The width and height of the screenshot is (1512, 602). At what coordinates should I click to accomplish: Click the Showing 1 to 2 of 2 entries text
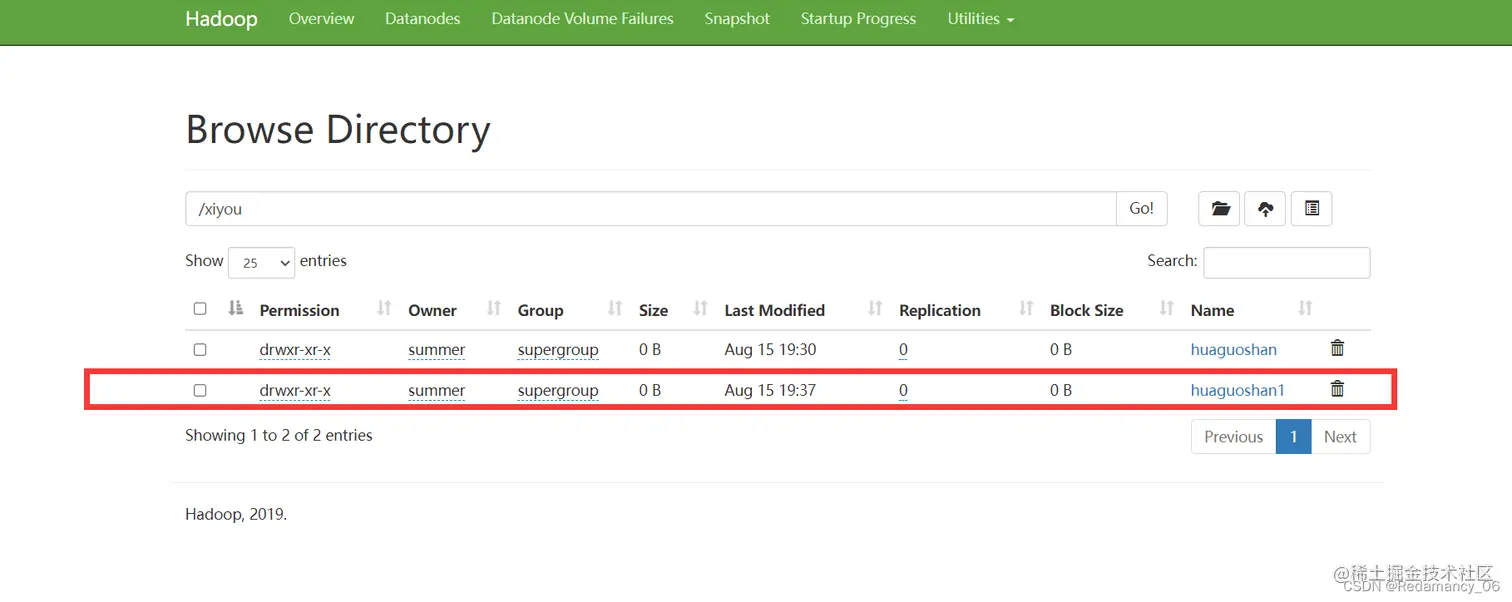[278, 435]
